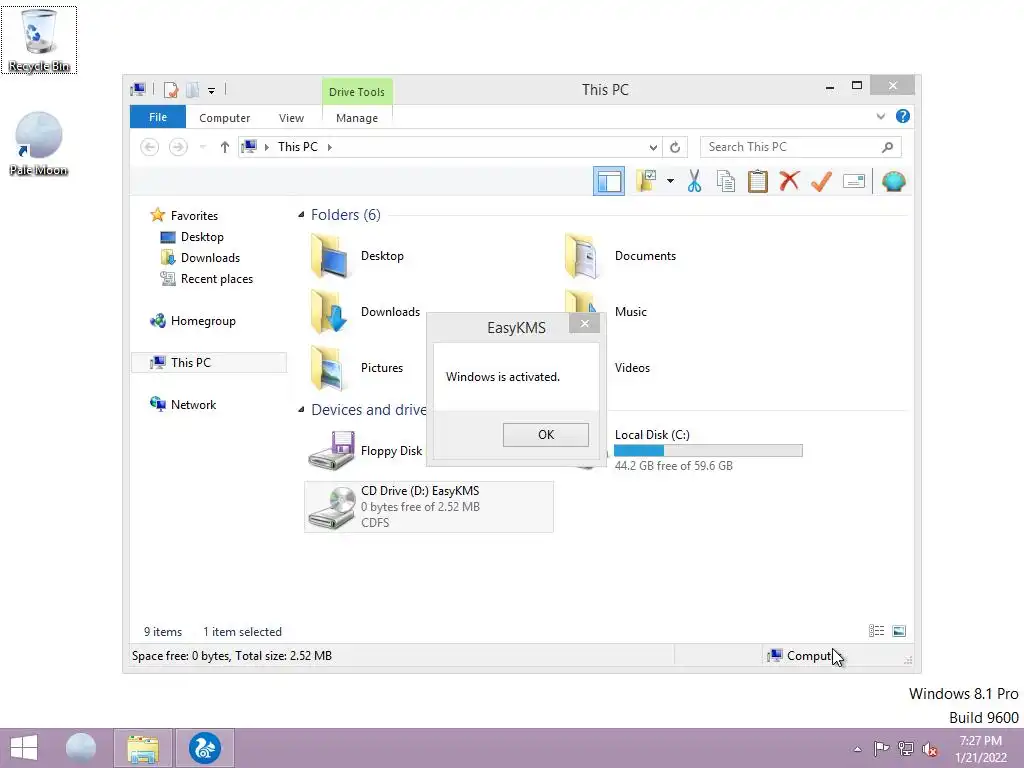
Task: Go back with the Back arrow
Action: coord(150,147)
